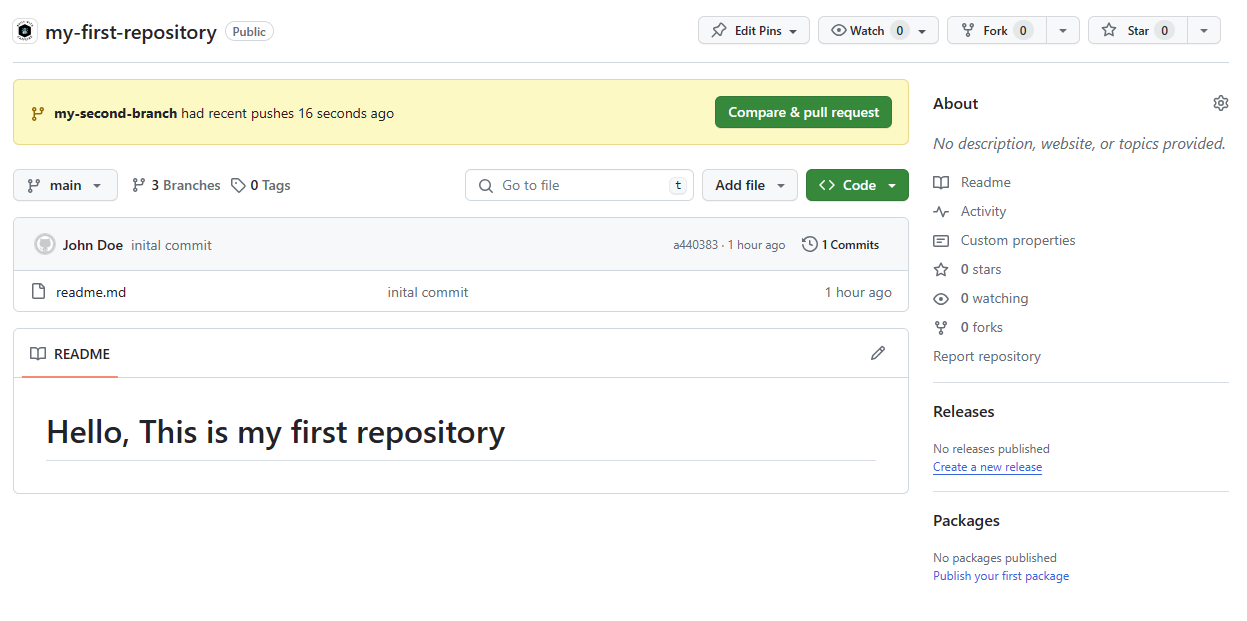Click the branch icon in the yellow banner
1247x621 pixels.
[x=38, y=113]
